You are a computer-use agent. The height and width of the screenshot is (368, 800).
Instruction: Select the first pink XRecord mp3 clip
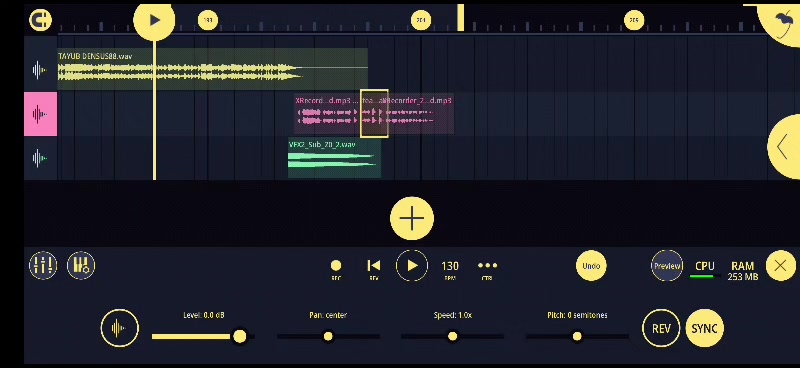click(x=327, y=114)
